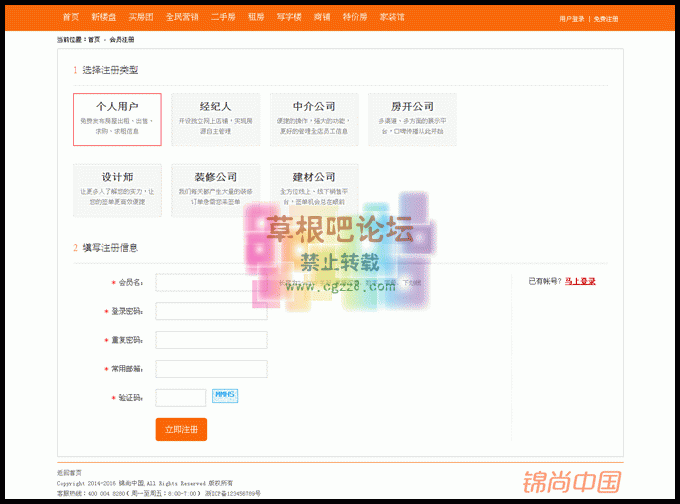Viewport: 680px width, 504px height.
Task: Select the 二手房 nav item
Action: point(223,17)
